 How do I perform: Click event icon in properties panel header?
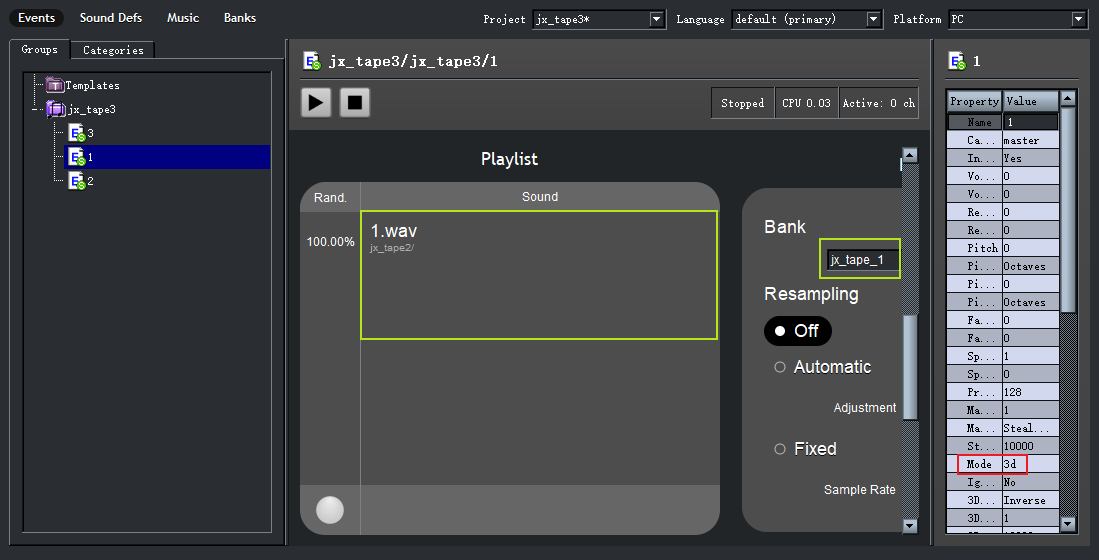click(x=957, y=61)
